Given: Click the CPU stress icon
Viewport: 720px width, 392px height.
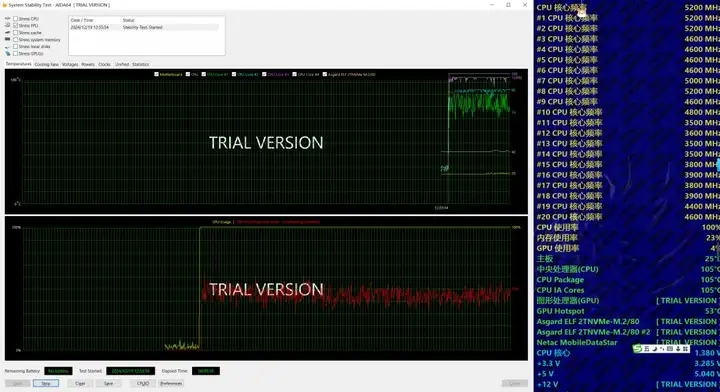Looking at the screenshot, I should [7, 18].
